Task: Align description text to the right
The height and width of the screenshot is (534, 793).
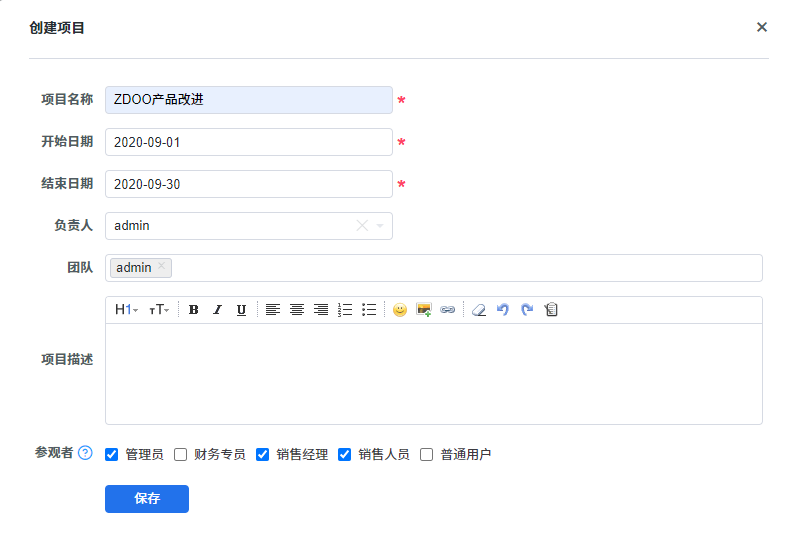Action: click(x=321, y=309)
